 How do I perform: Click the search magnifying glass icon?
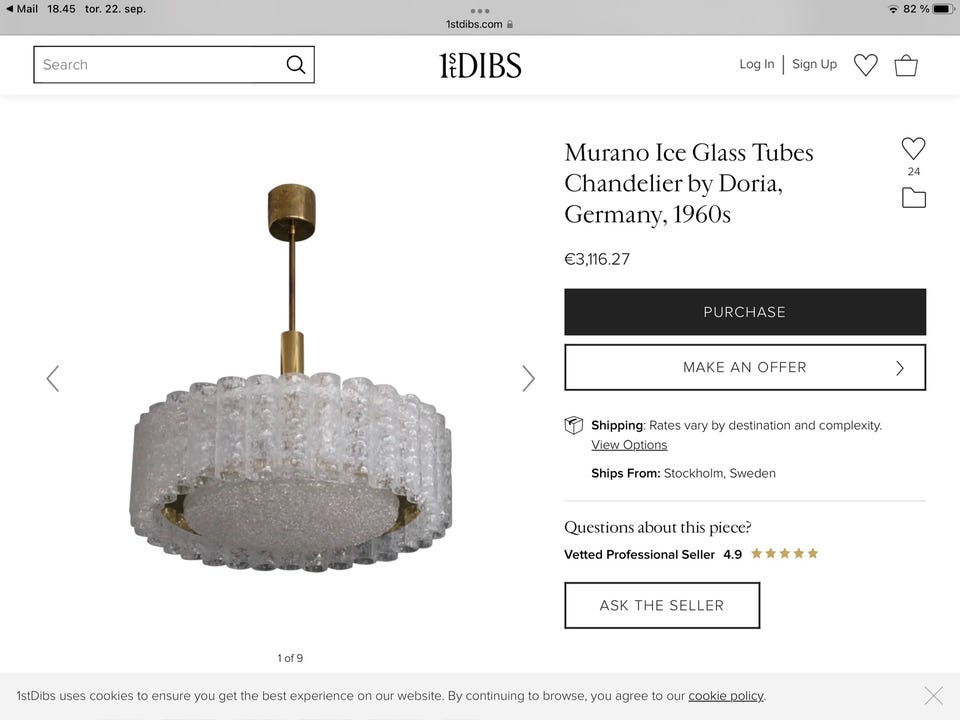(x=295, y=65)
